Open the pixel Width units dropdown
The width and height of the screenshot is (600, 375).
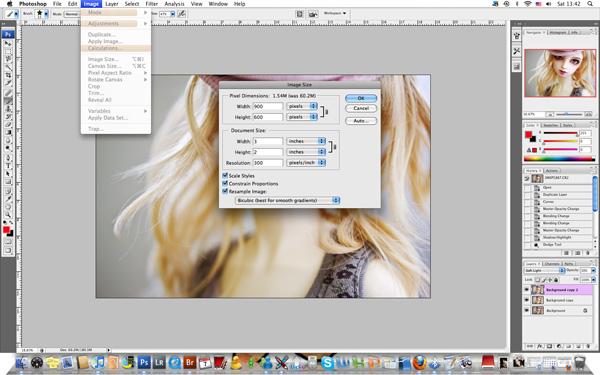[302, 106]
